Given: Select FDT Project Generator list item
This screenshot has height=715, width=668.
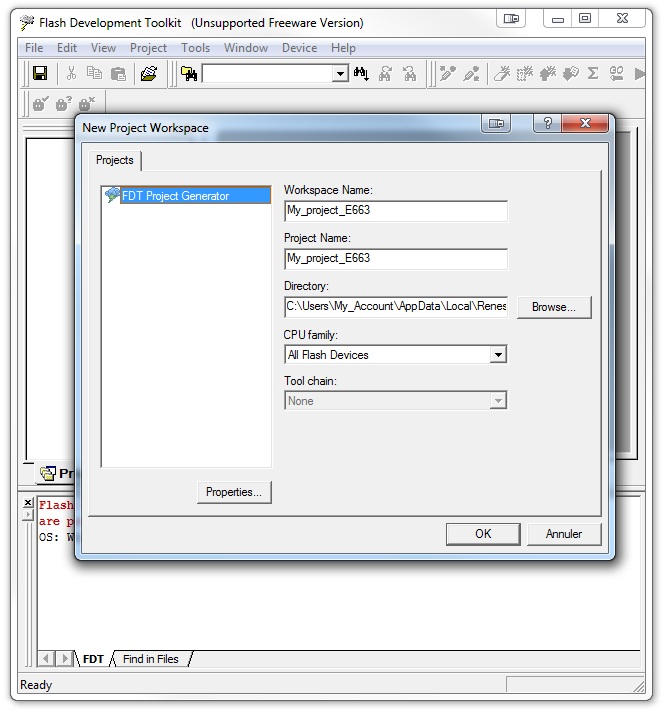Looking at the screenshot, I should tap(186, 195).
